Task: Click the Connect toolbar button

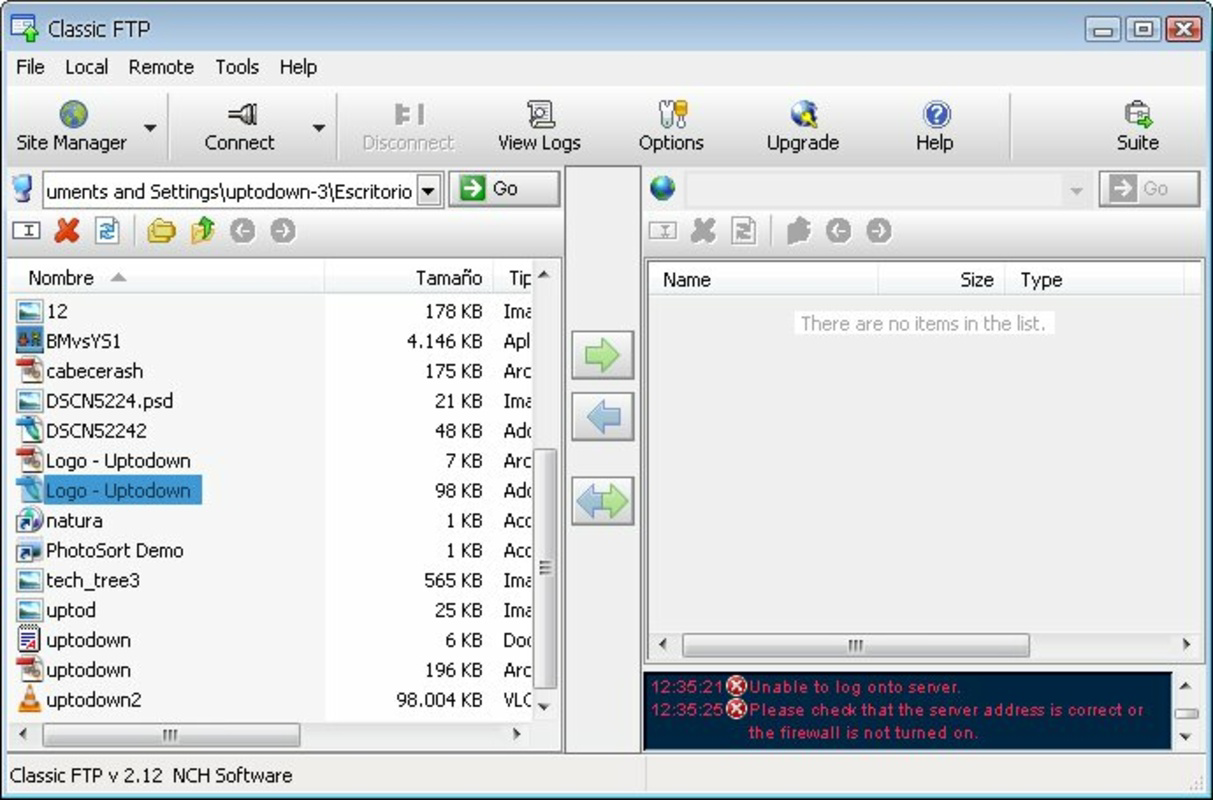Action: click(x=240, y=127)
